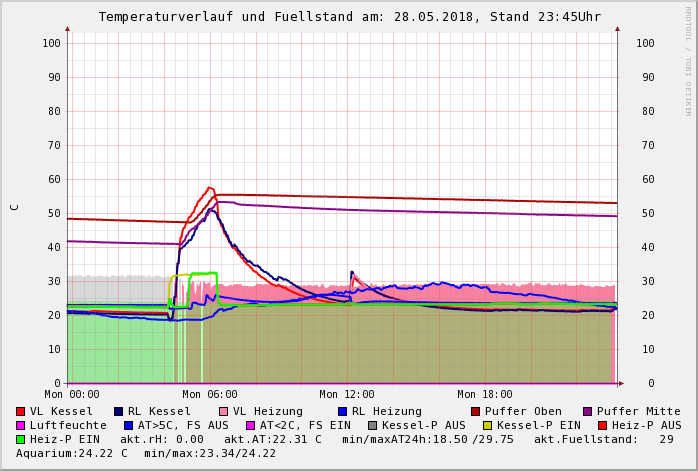The image size is (698, 471).
Task: Click the Mon 18:00 time axis label
Action: click(485, 395)
